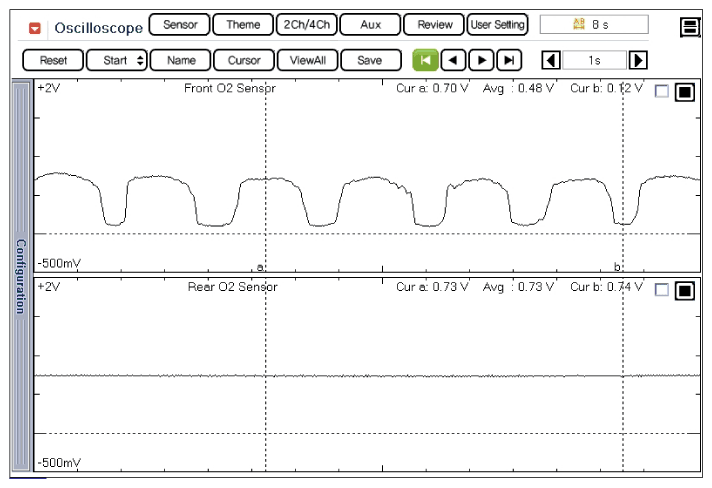Tick the Front O2 Sensor channel checkbox

[x=661, y=92]
